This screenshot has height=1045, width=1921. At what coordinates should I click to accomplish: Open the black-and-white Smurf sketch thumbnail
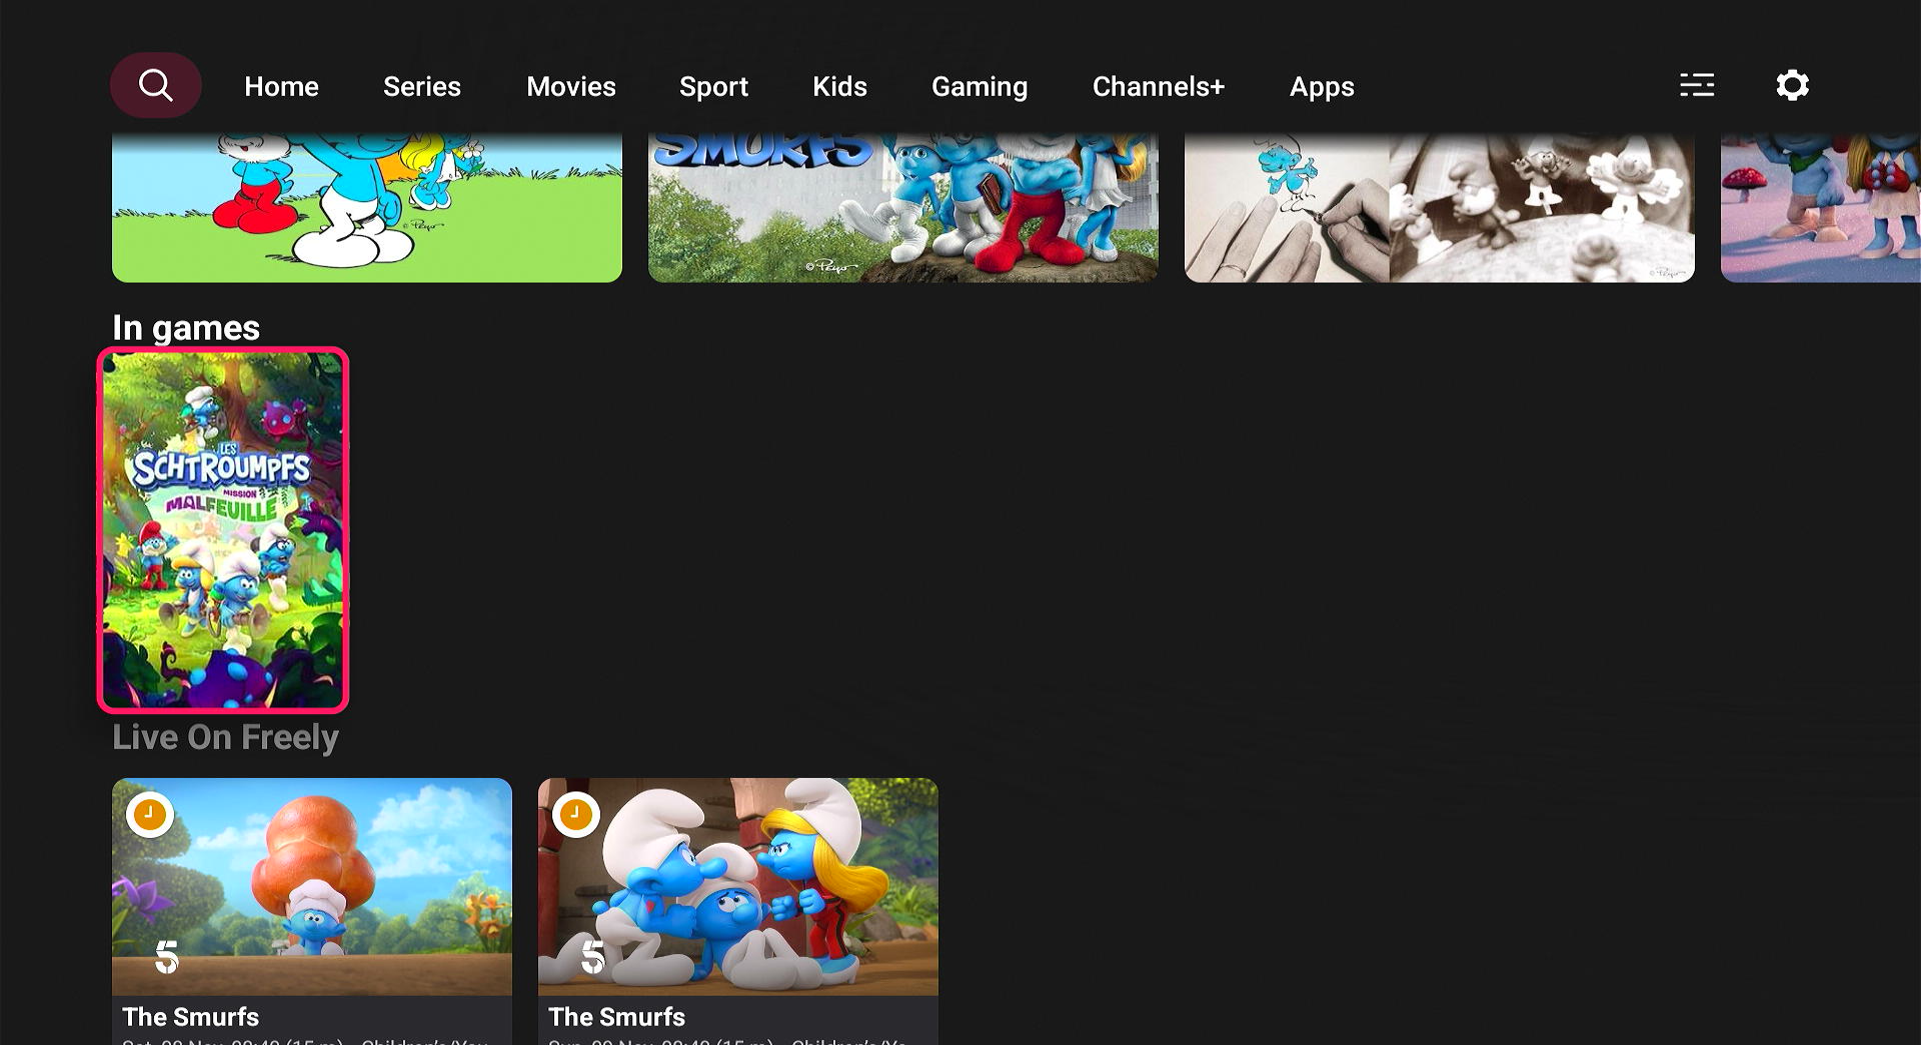(1439, 206)
